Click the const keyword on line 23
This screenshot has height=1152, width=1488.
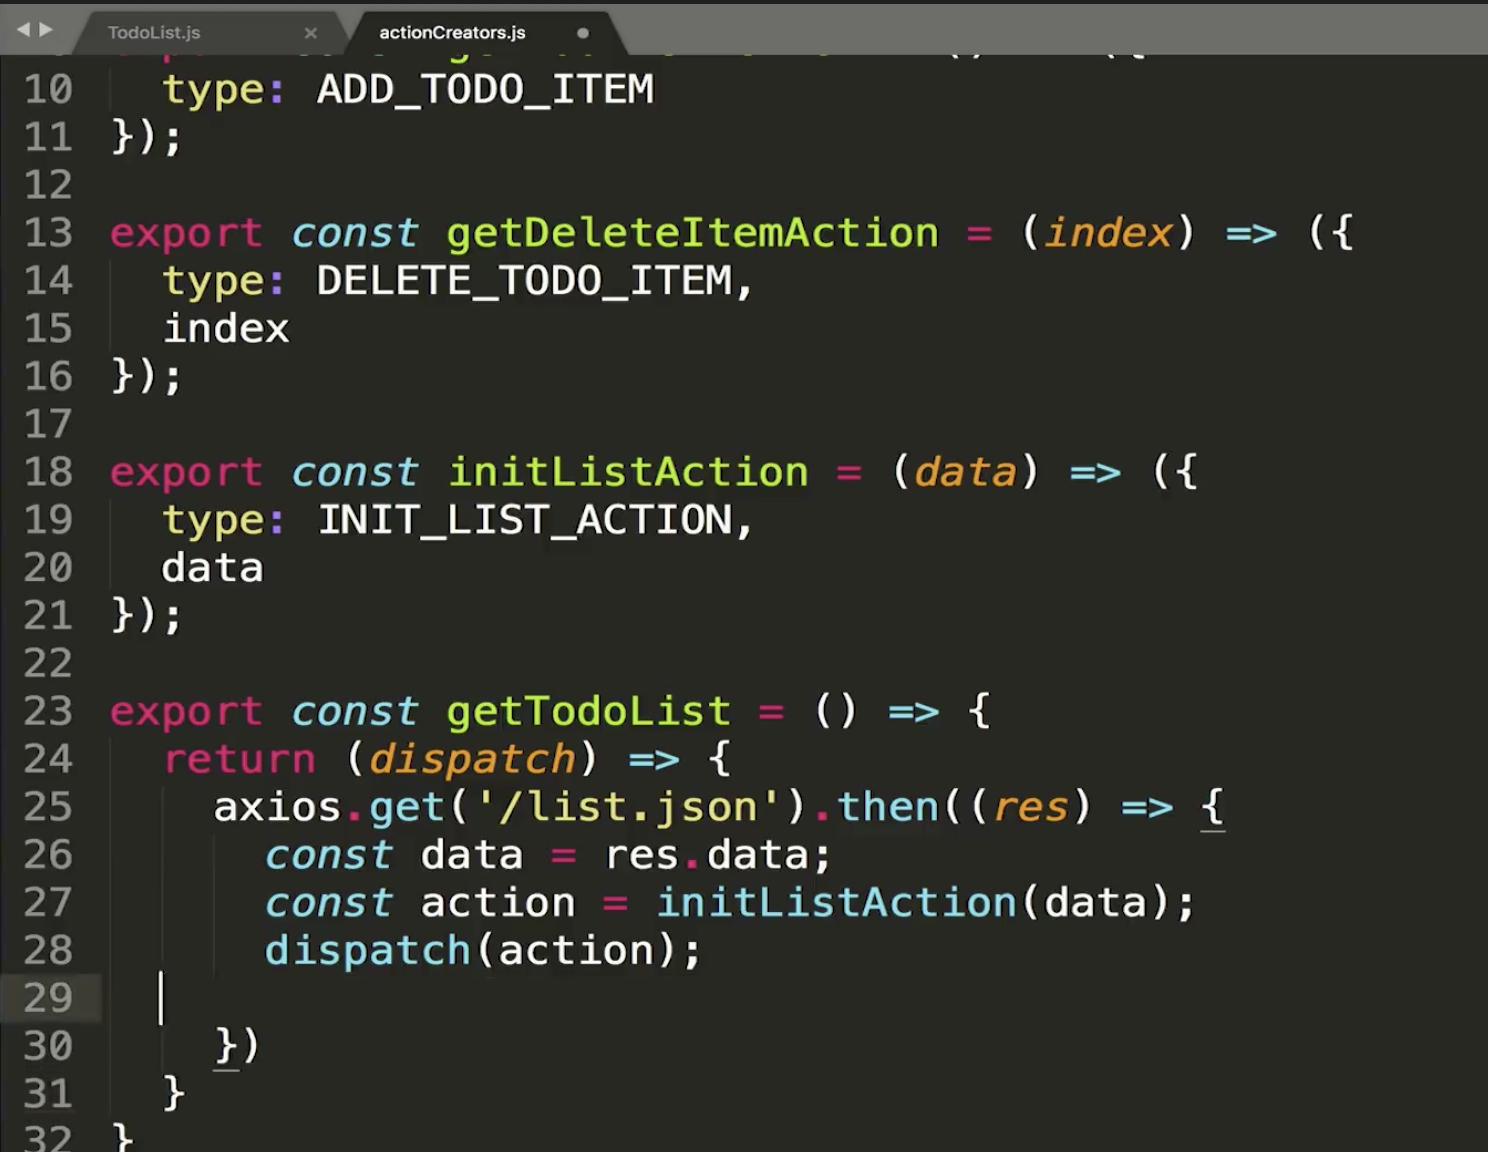pyautogui.click(x=355, y=711)
